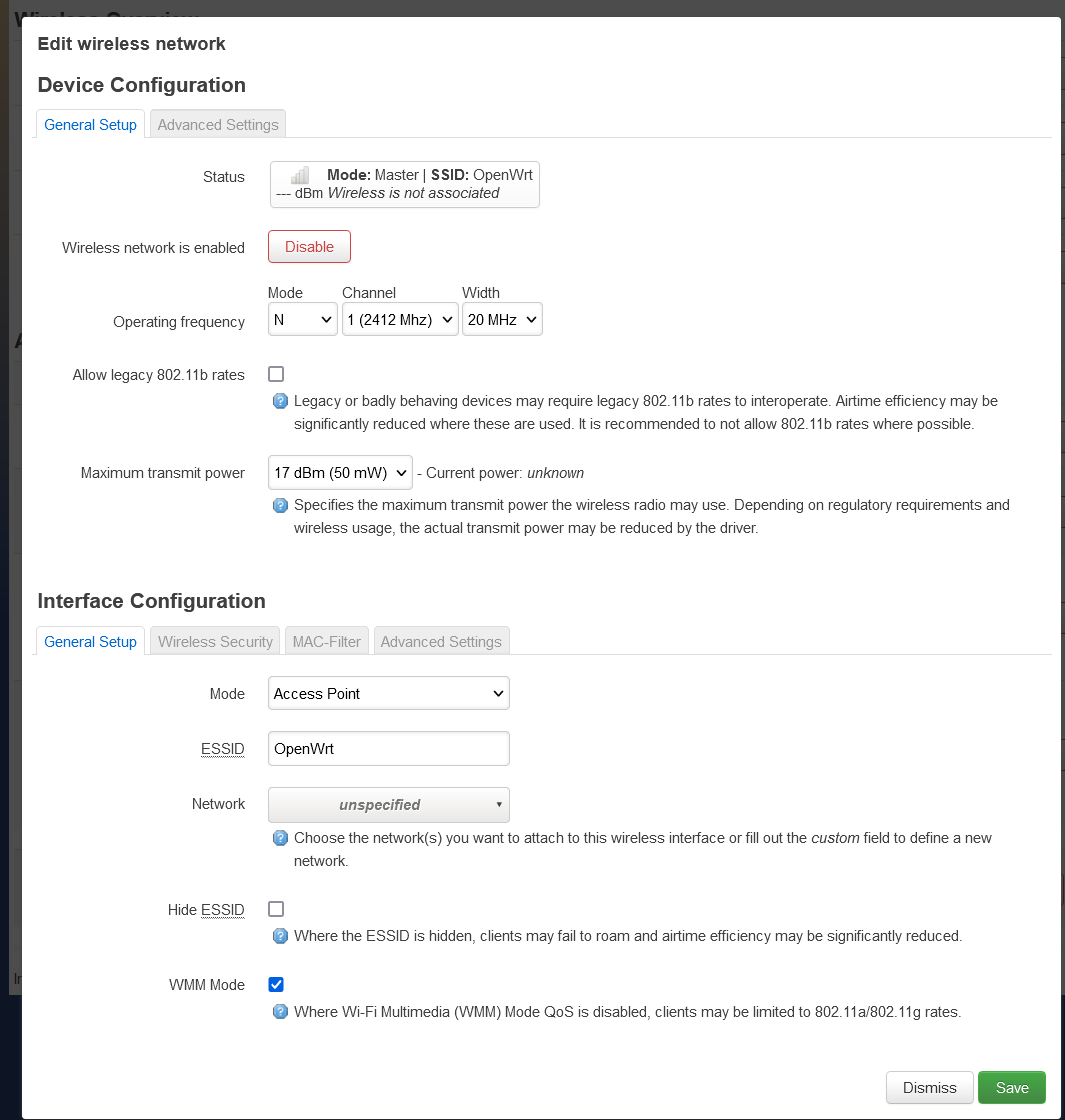Open the Width dropdown showing 20 MHz
The width and height of the screenshot is (1065, 1120).
[x=502, y=319]
